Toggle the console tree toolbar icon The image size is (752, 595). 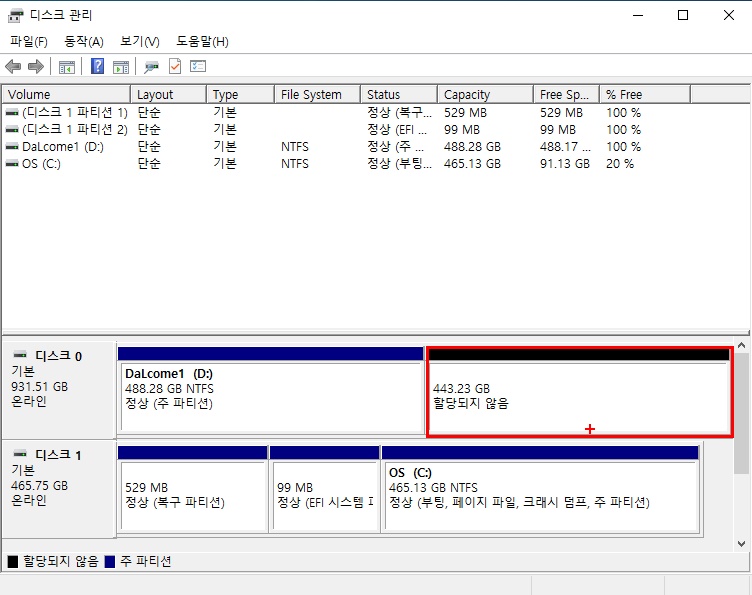pos(67,67)
